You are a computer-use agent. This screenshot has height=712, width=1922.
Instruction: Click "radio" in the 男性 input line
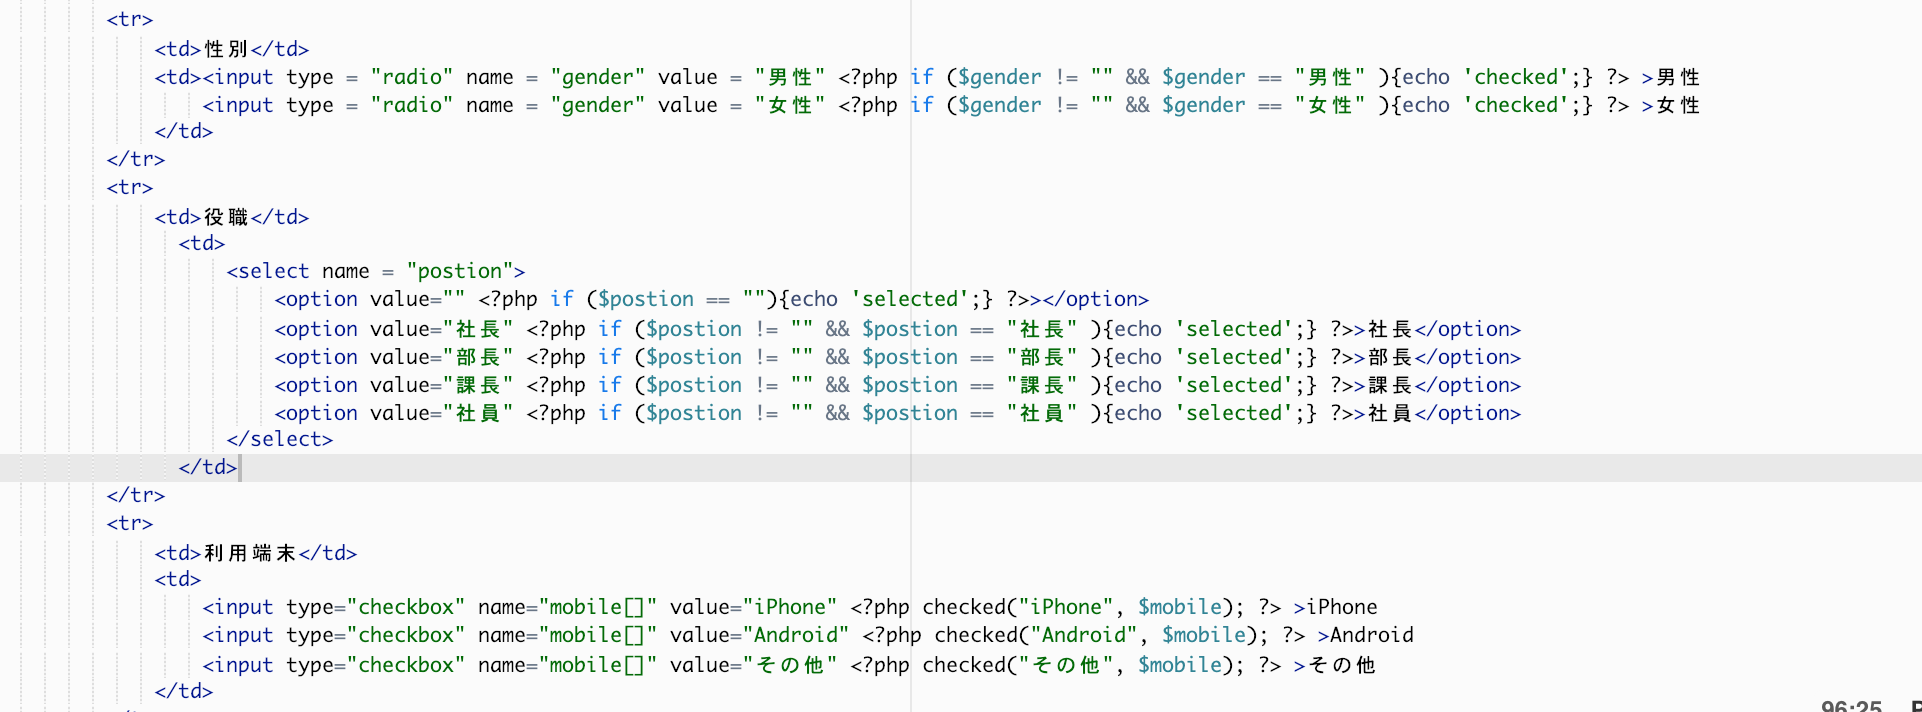(x=411, y=77)
